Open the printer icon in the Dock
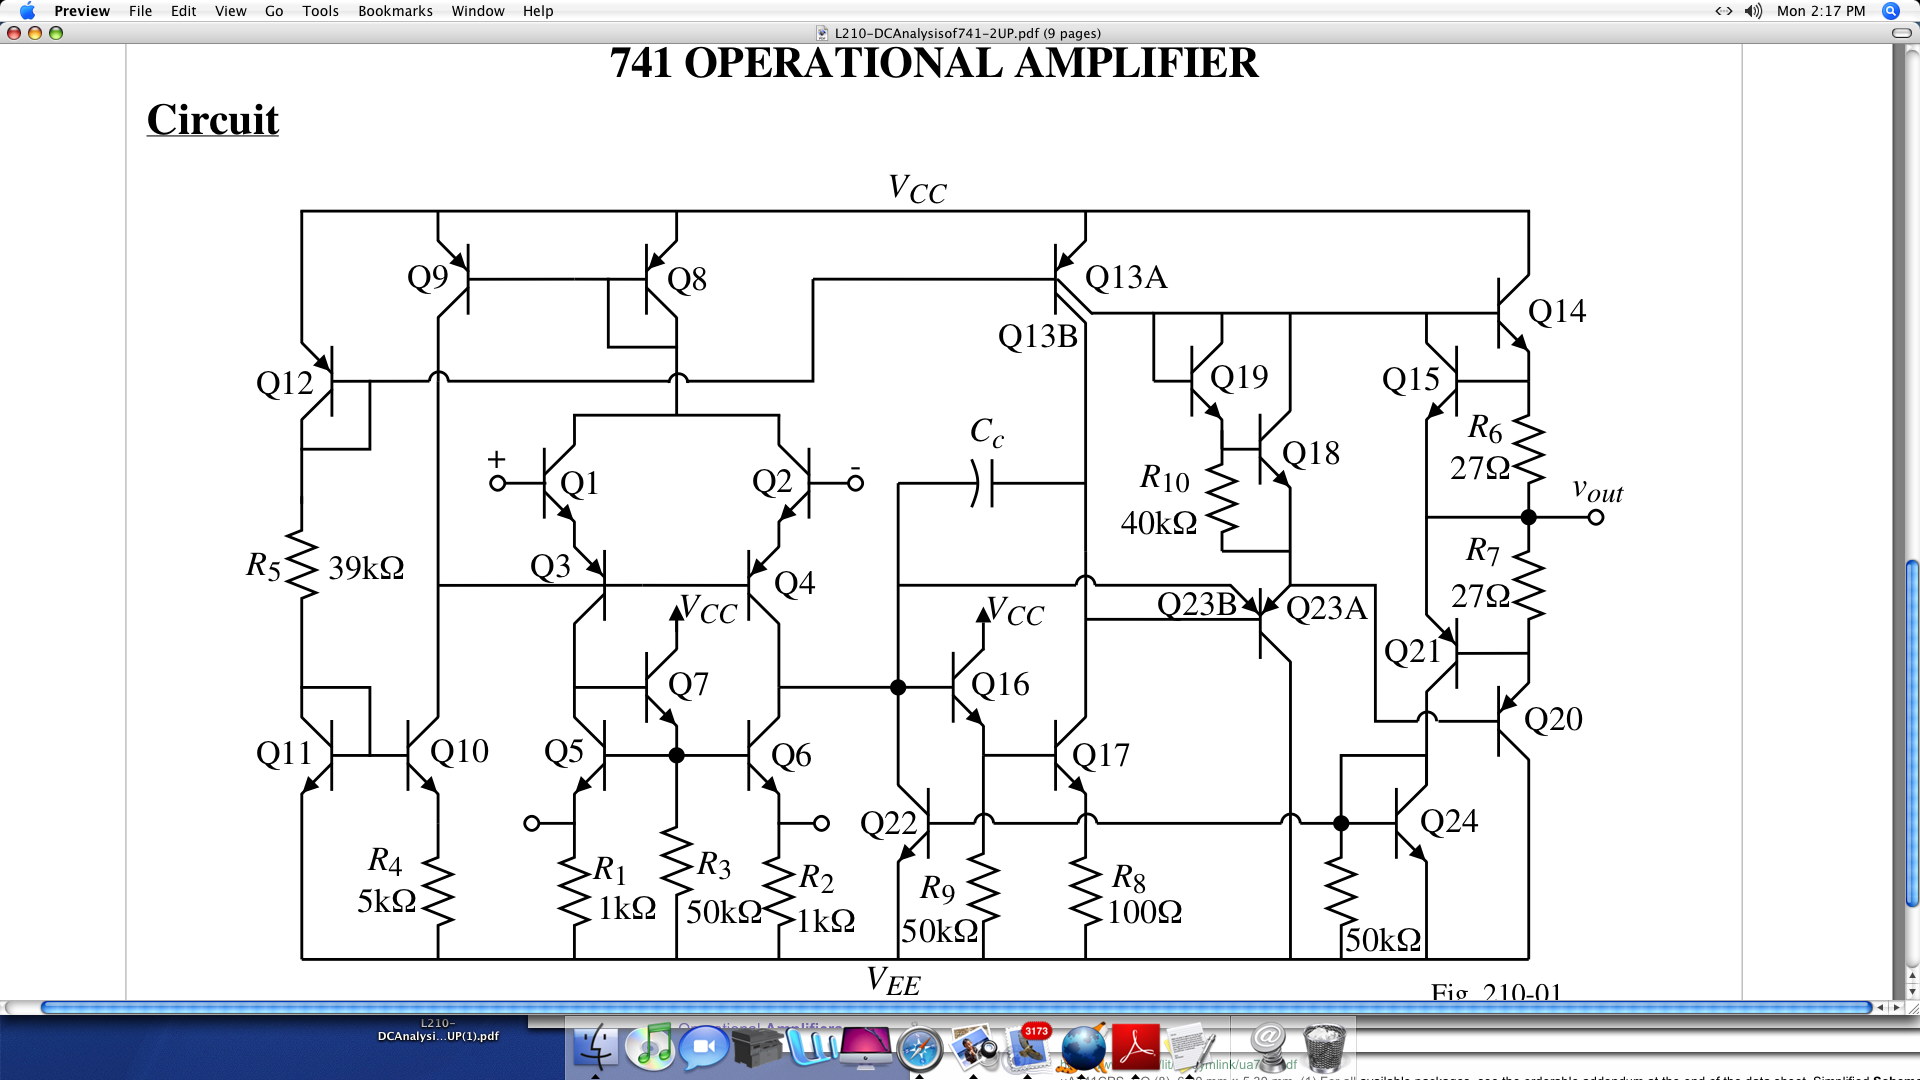 click(x=757, y=1049)
